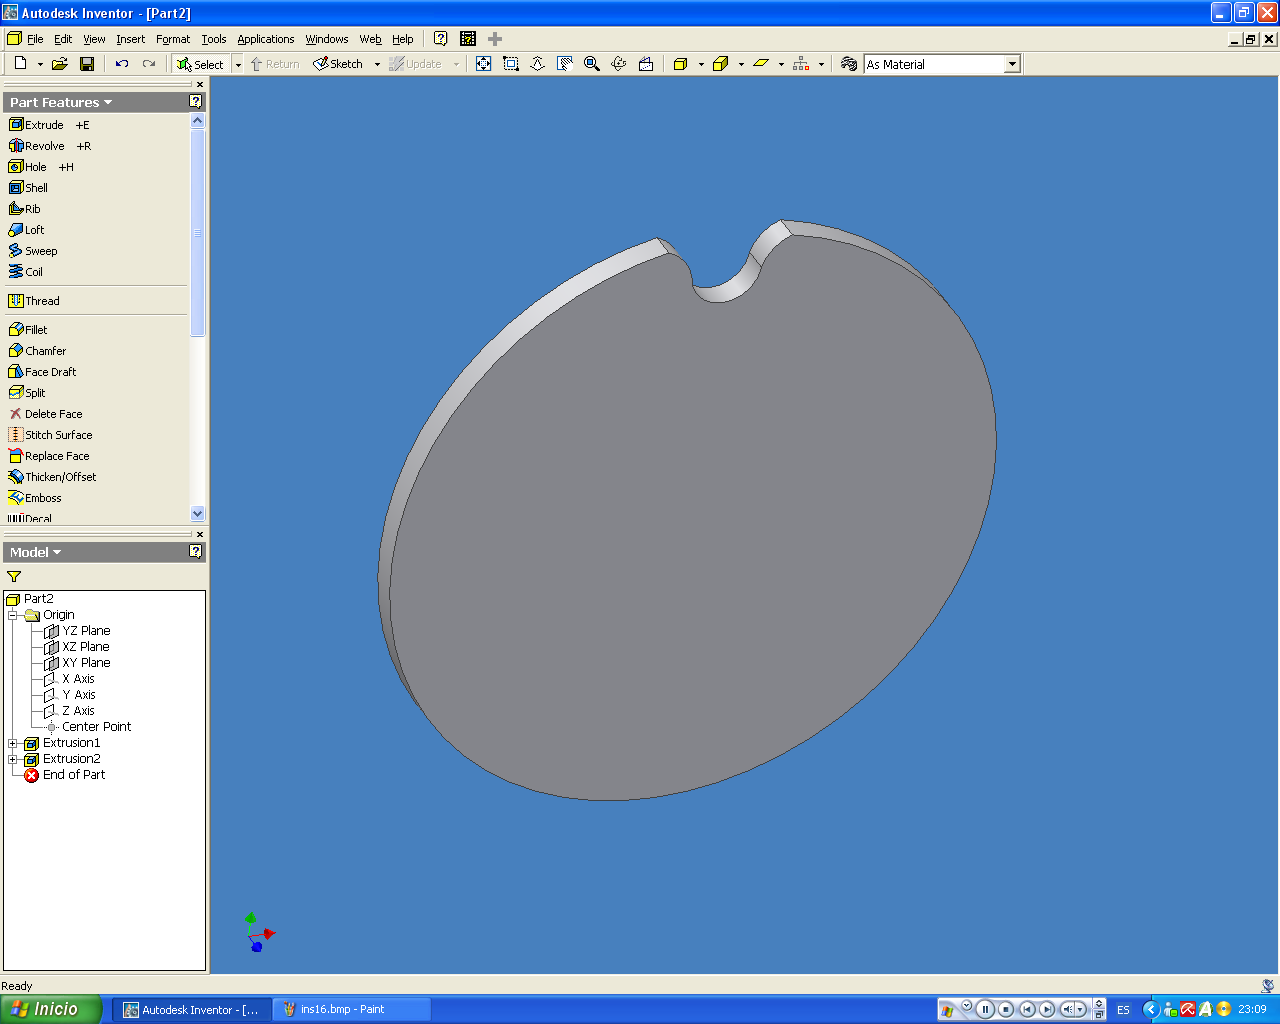This screenshot has width=1280, height=1024.
Task: Pick the Replace Face tool
Action: click(x=49, y=456)
